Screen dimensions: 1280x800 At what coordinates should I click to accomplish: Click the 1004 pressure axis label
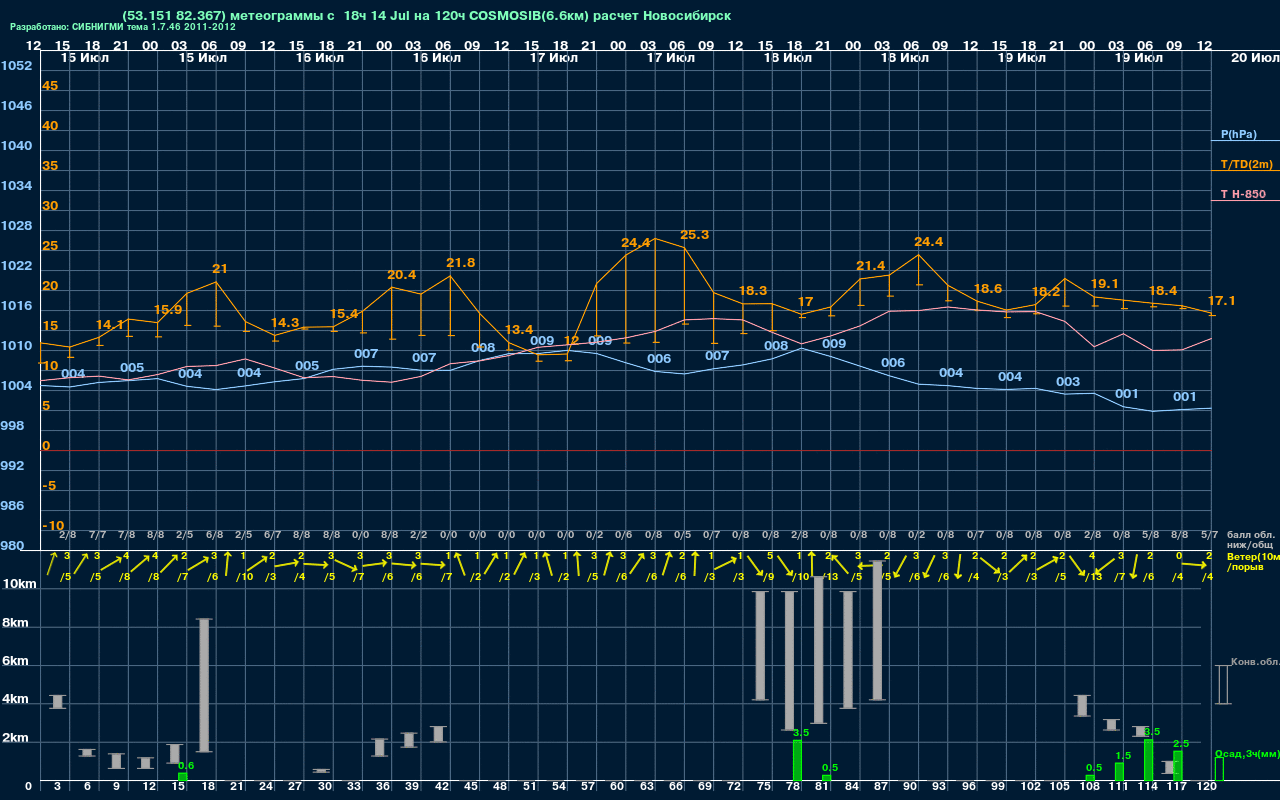pyautogui.click(x=16, y=386)
